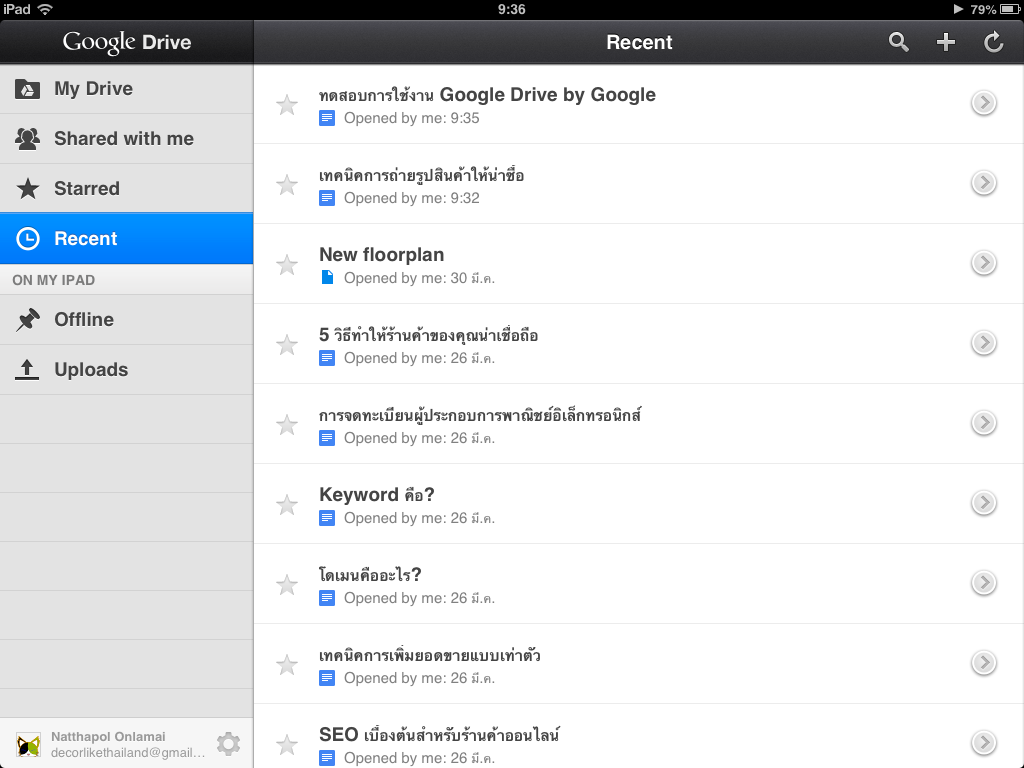Tap the account avatar picture
This screenshot has height=768, width=1024.
tap(28, 744)
